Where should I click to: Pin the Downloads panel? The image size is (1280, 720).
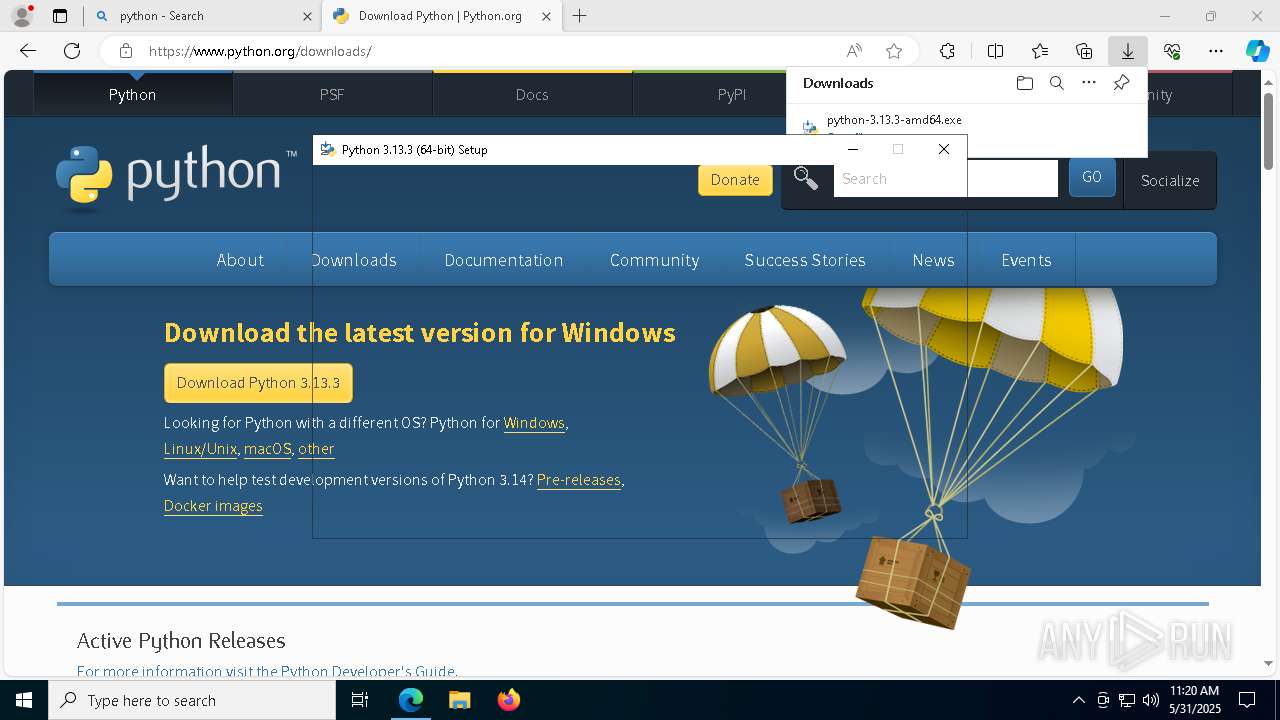(1121, 83)
